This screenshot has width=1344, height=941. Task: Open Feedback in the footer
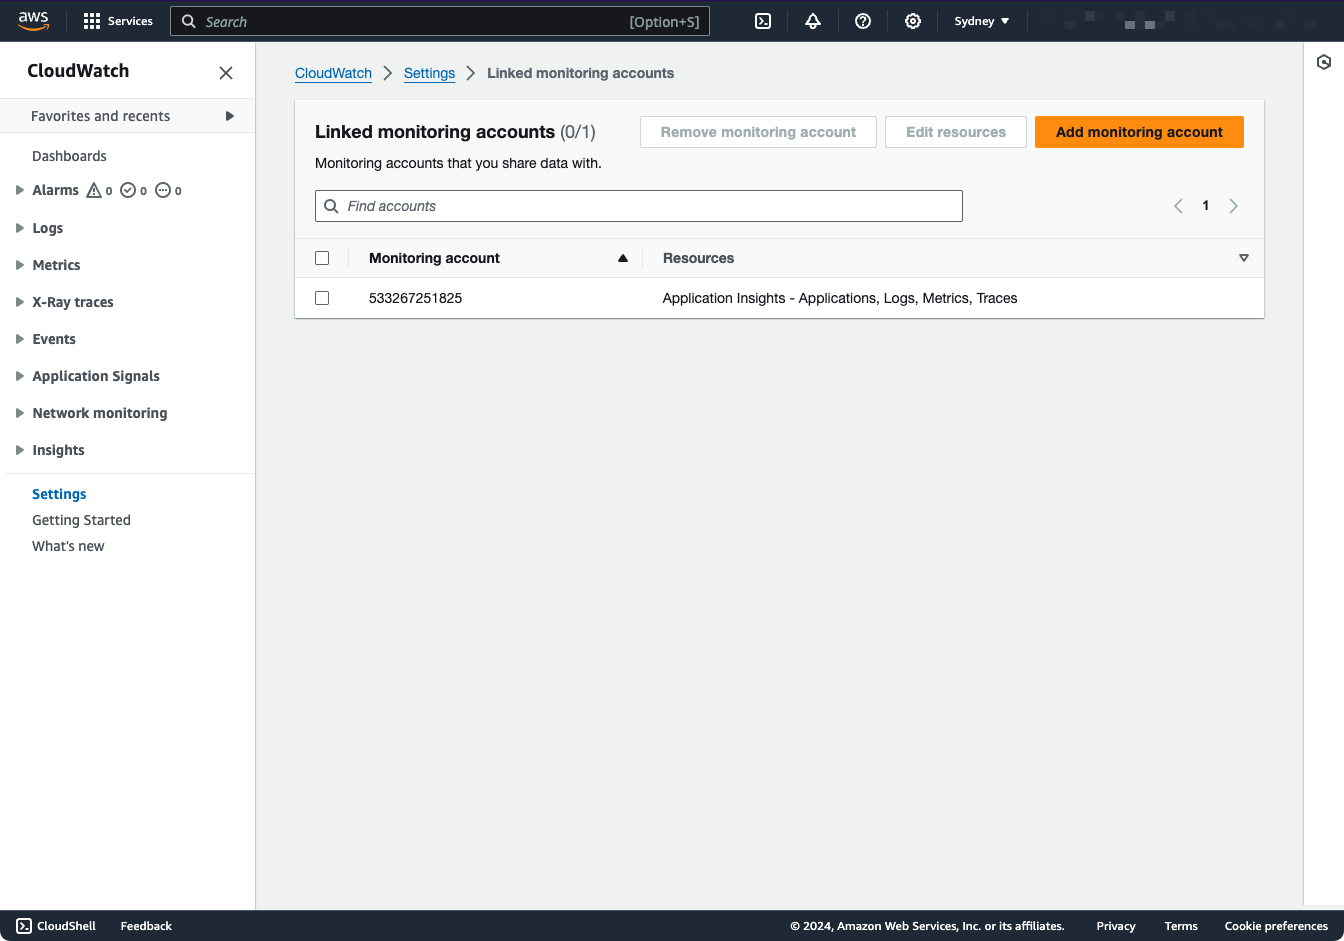pyautogui.click(x=146, y=926)
